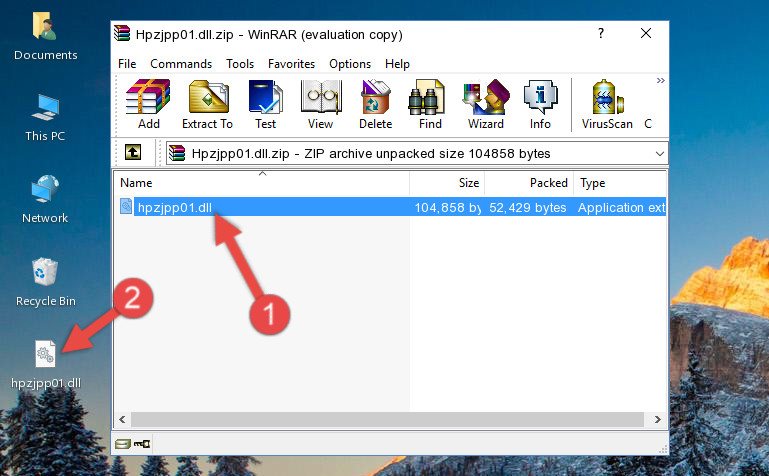Show archive Info
This screenshot has height=476, width=769.
540,104
